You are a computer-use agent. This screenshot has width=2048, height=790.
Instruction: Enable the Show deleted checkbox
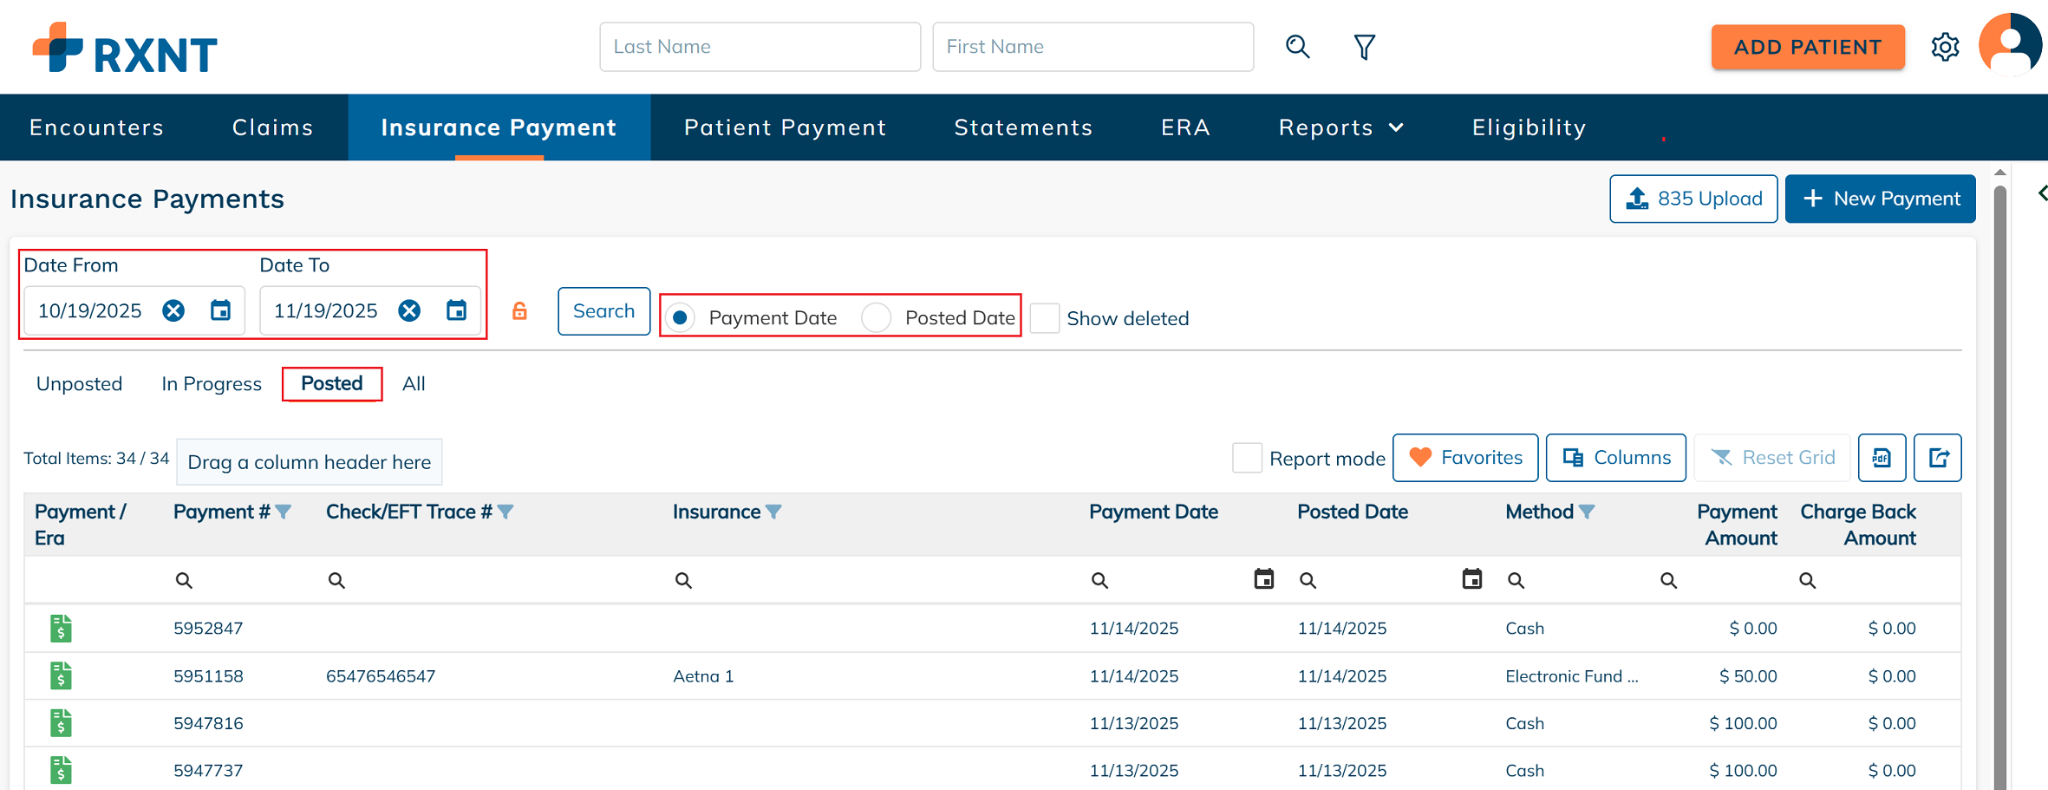(x=1045, y=318)
